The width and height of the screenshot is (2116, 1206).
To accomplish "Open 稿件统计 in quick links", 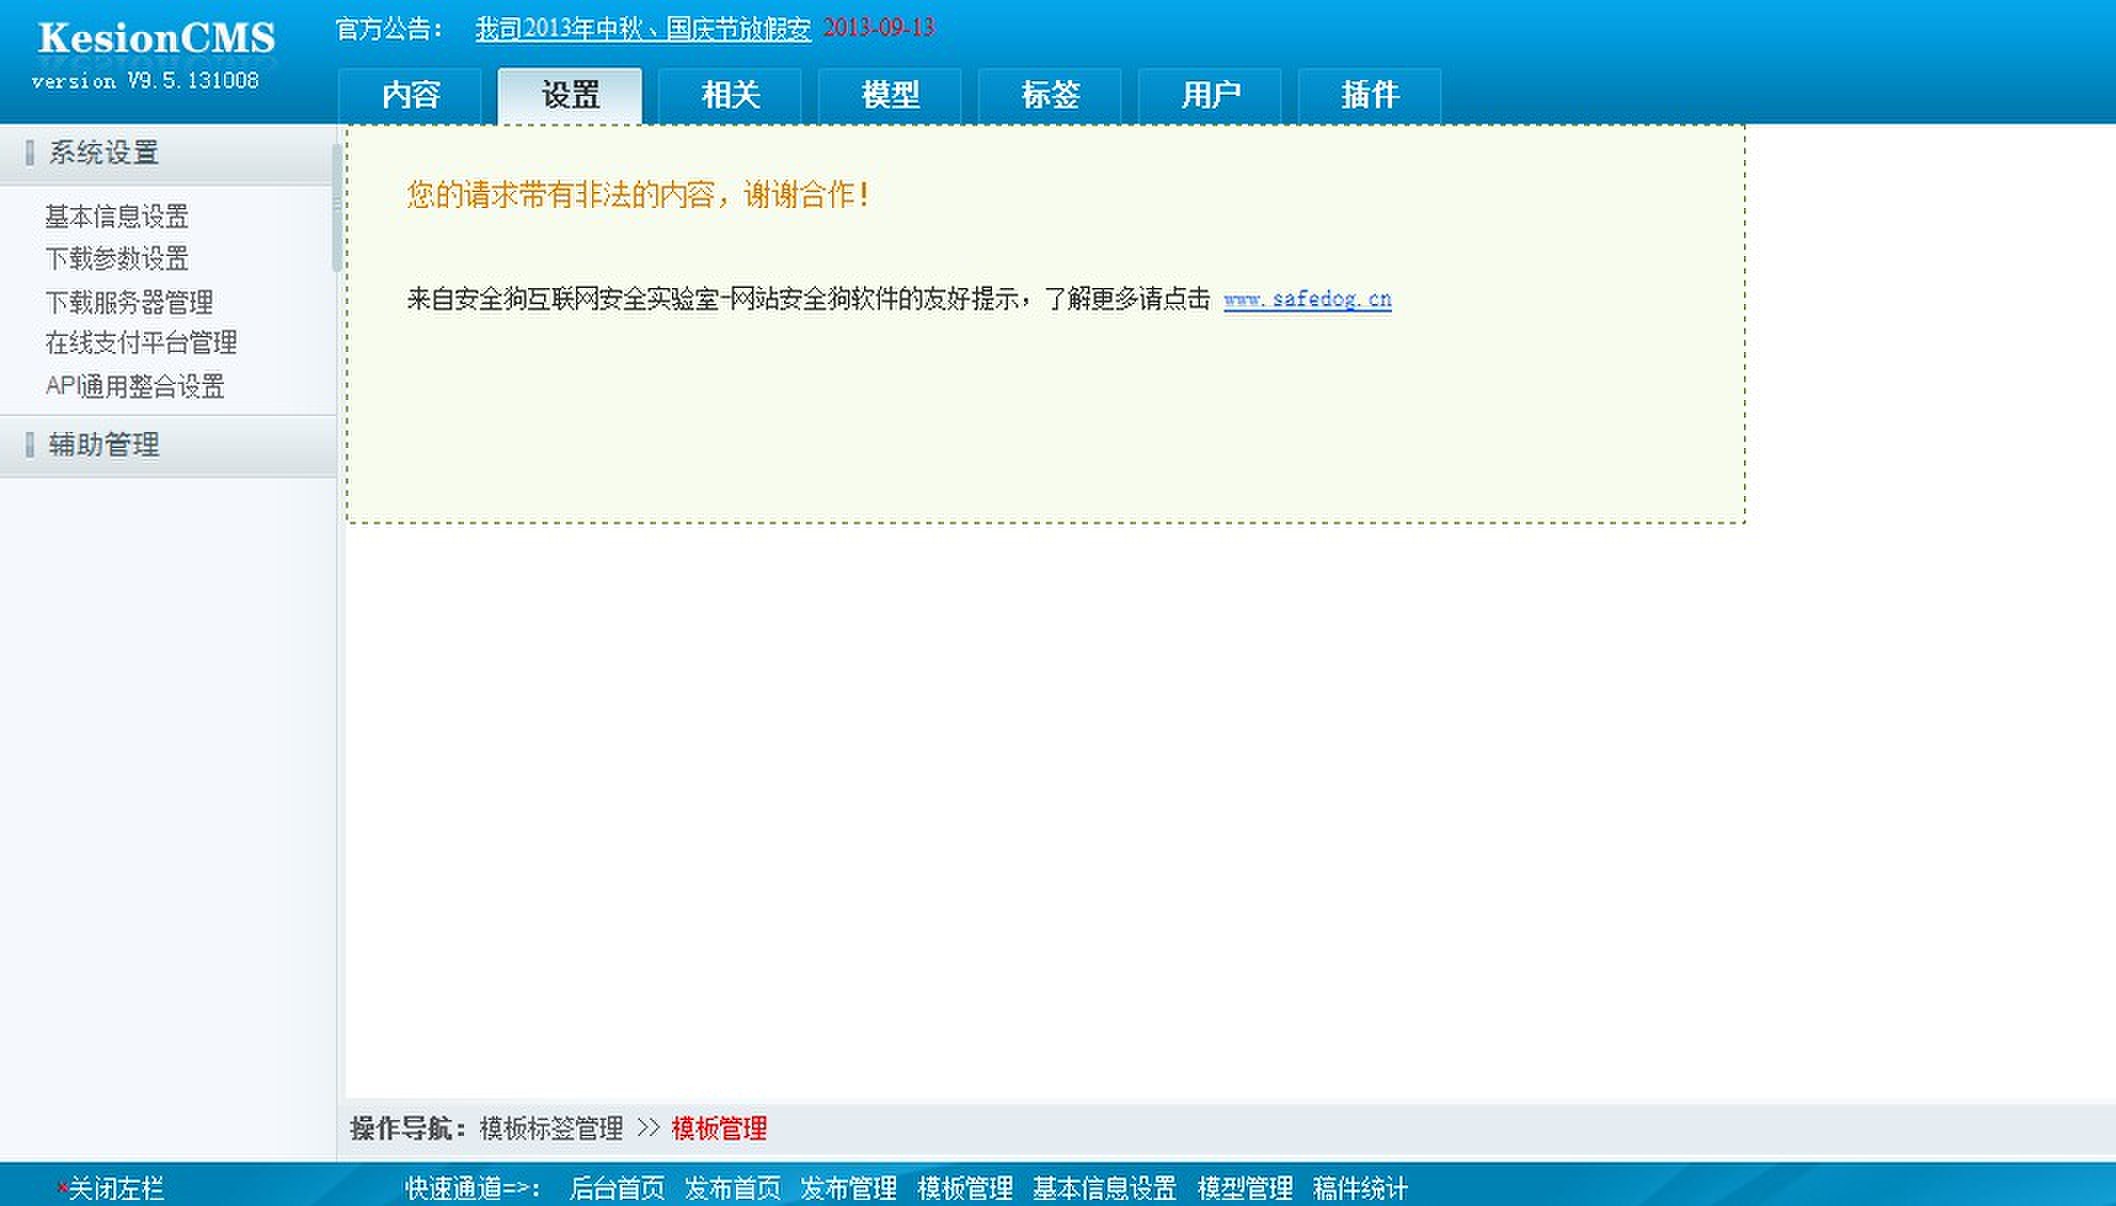I will (x=1360, y=1188).
